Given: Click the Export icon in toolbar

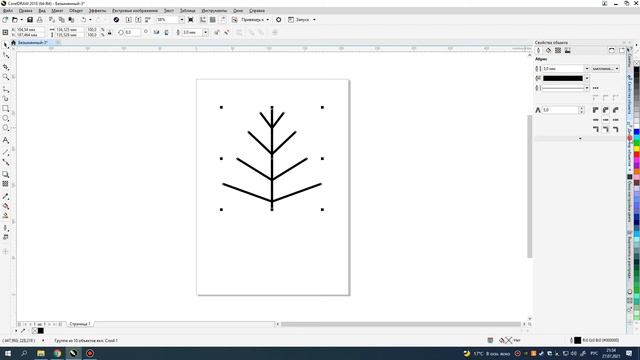Looking at the screenshot, I should pos(138,20).
